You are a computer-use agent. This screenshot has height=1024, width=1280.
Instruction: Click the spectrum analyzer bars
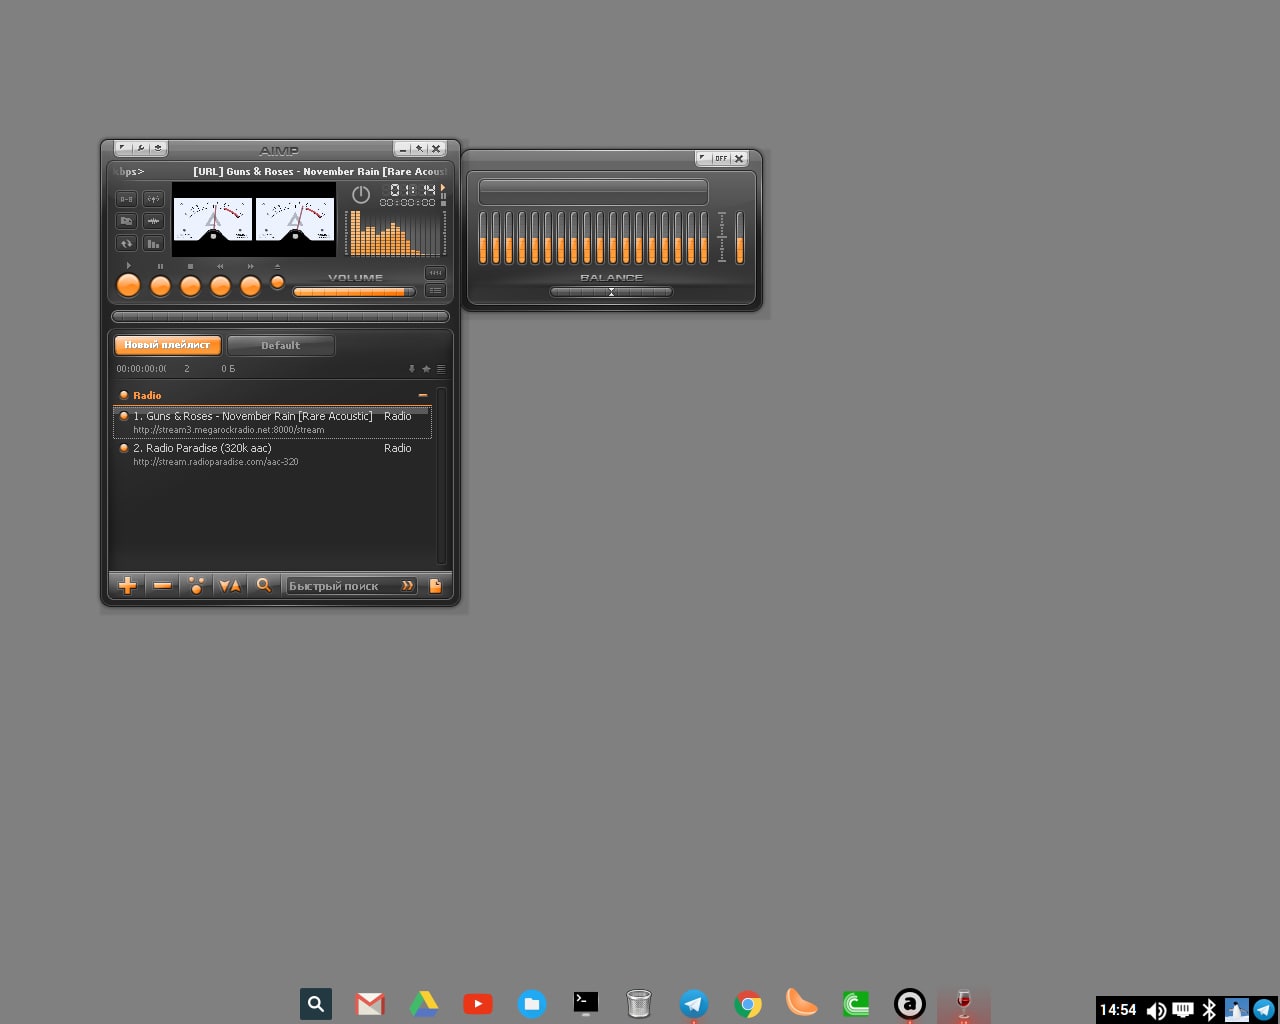coord(393,233)
